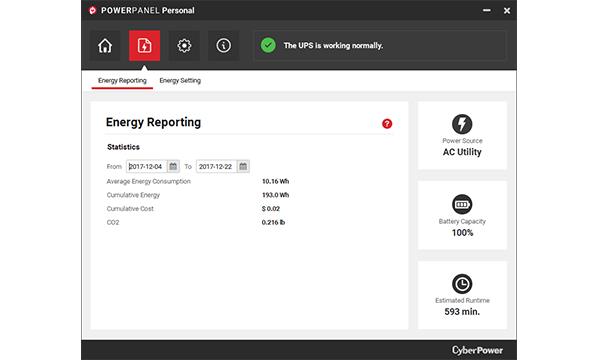Close the PowerPanel Personal window

(507, 11)
